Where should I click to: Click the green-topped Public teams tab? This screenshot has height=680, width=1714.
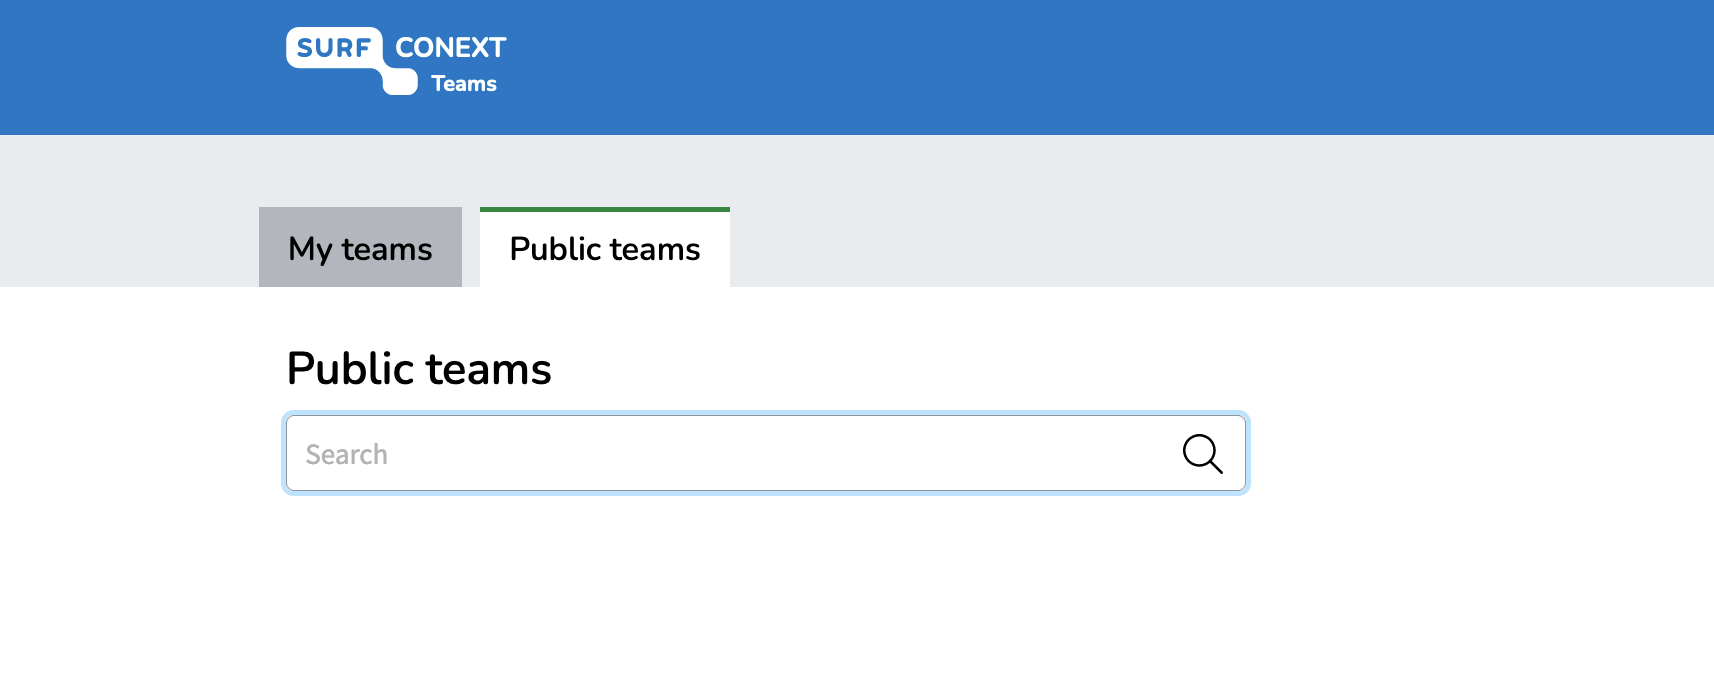point(605,247)
